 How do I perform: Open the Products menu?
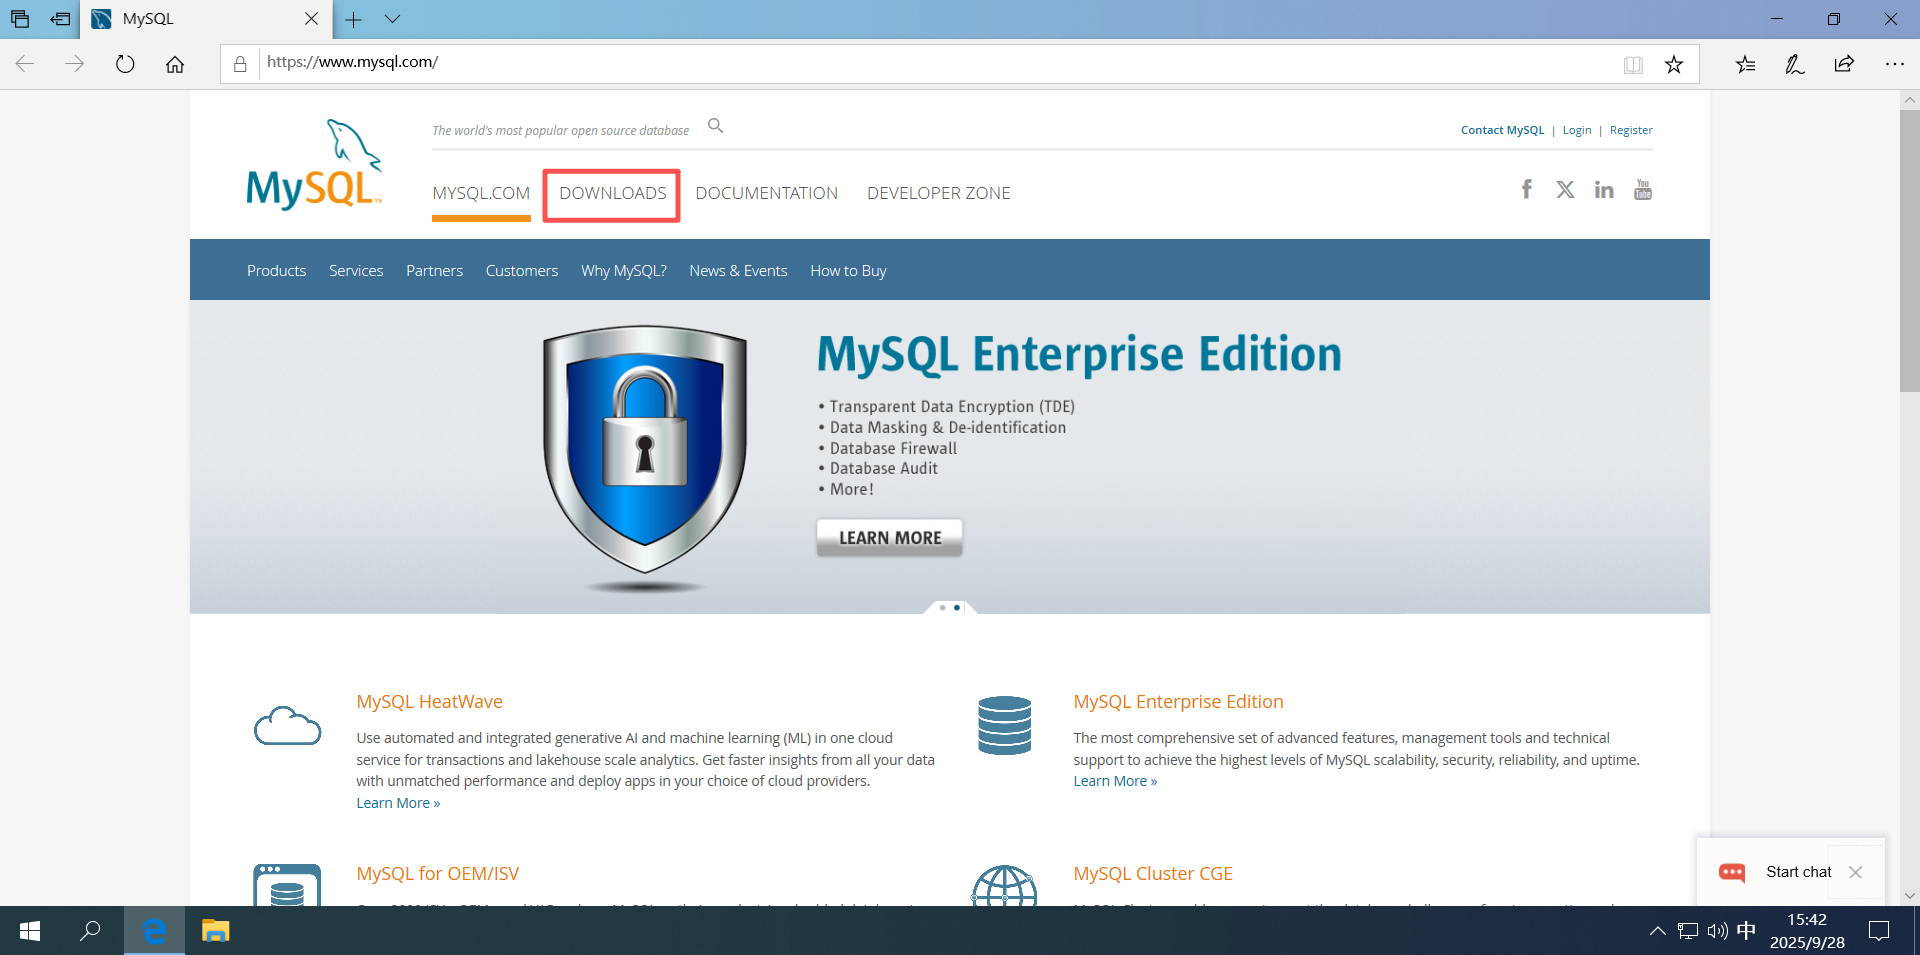[277, 271]
